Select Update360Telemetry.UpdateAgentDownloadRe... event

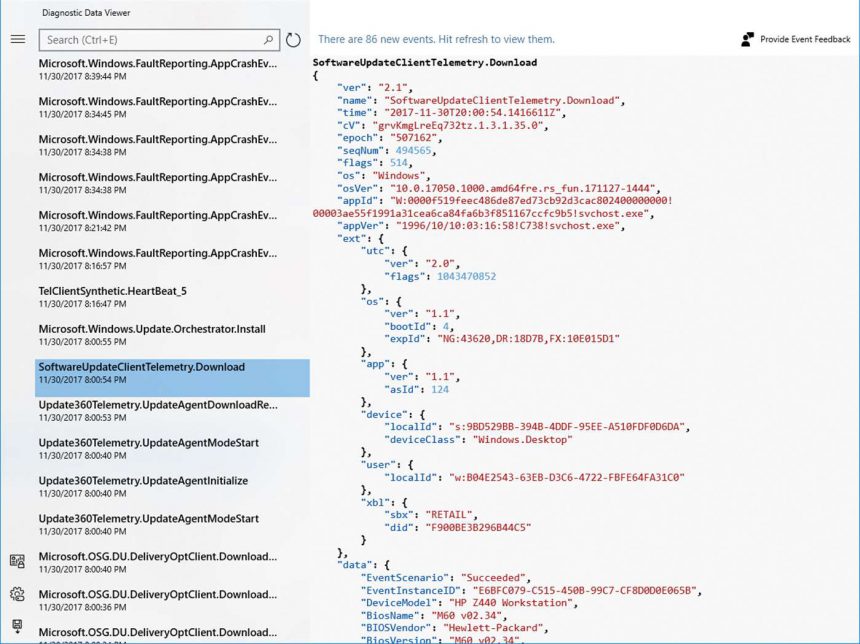(x=172, y=410)
